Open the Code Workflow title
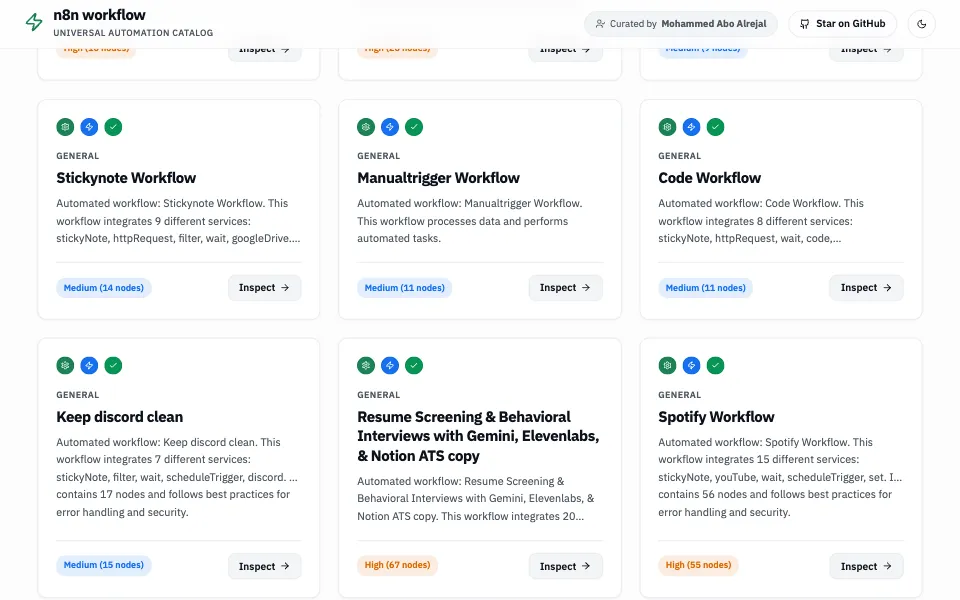This screenshot has height=600, width=960. click(710, 178)
